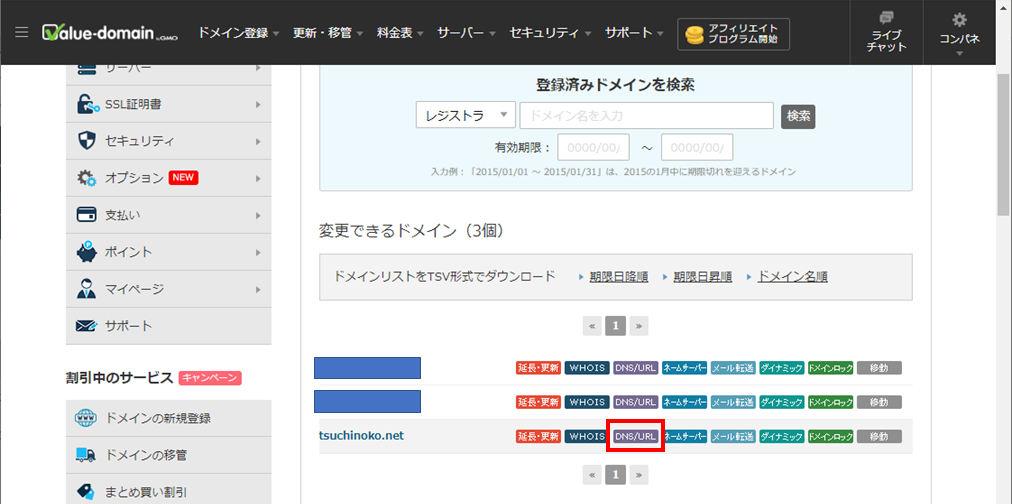This screenshot has height=504, width=1012.
Task: Click メール転送 for tsuchinoko.net
Action: tap(733, 437)
